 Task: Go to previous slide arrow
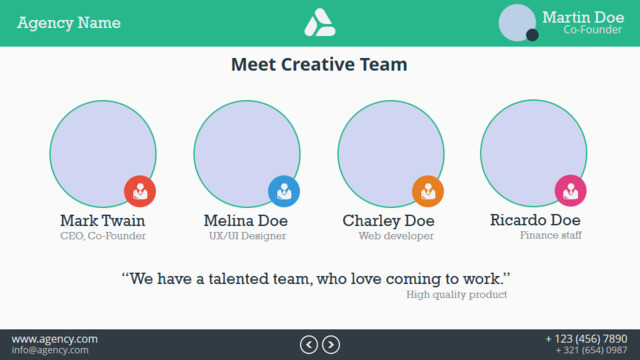[309, 345]
